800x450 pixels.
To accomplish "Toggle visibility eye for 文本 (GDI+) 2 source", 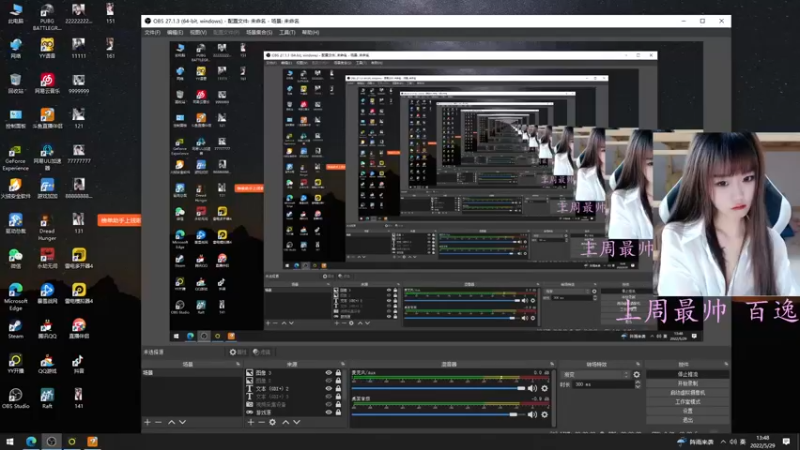I will [329, 388].
